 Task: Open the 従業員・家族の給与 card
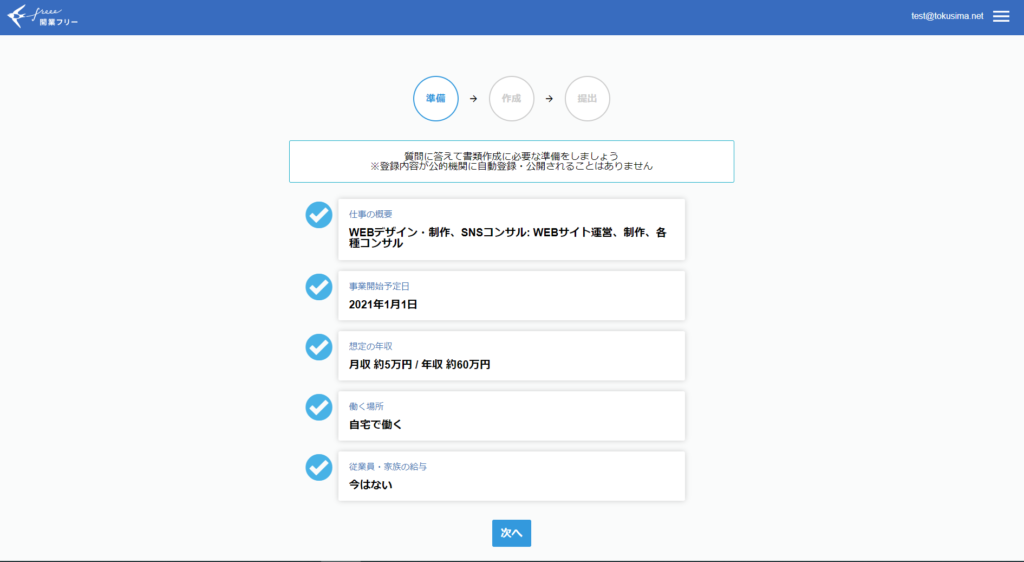511,475
